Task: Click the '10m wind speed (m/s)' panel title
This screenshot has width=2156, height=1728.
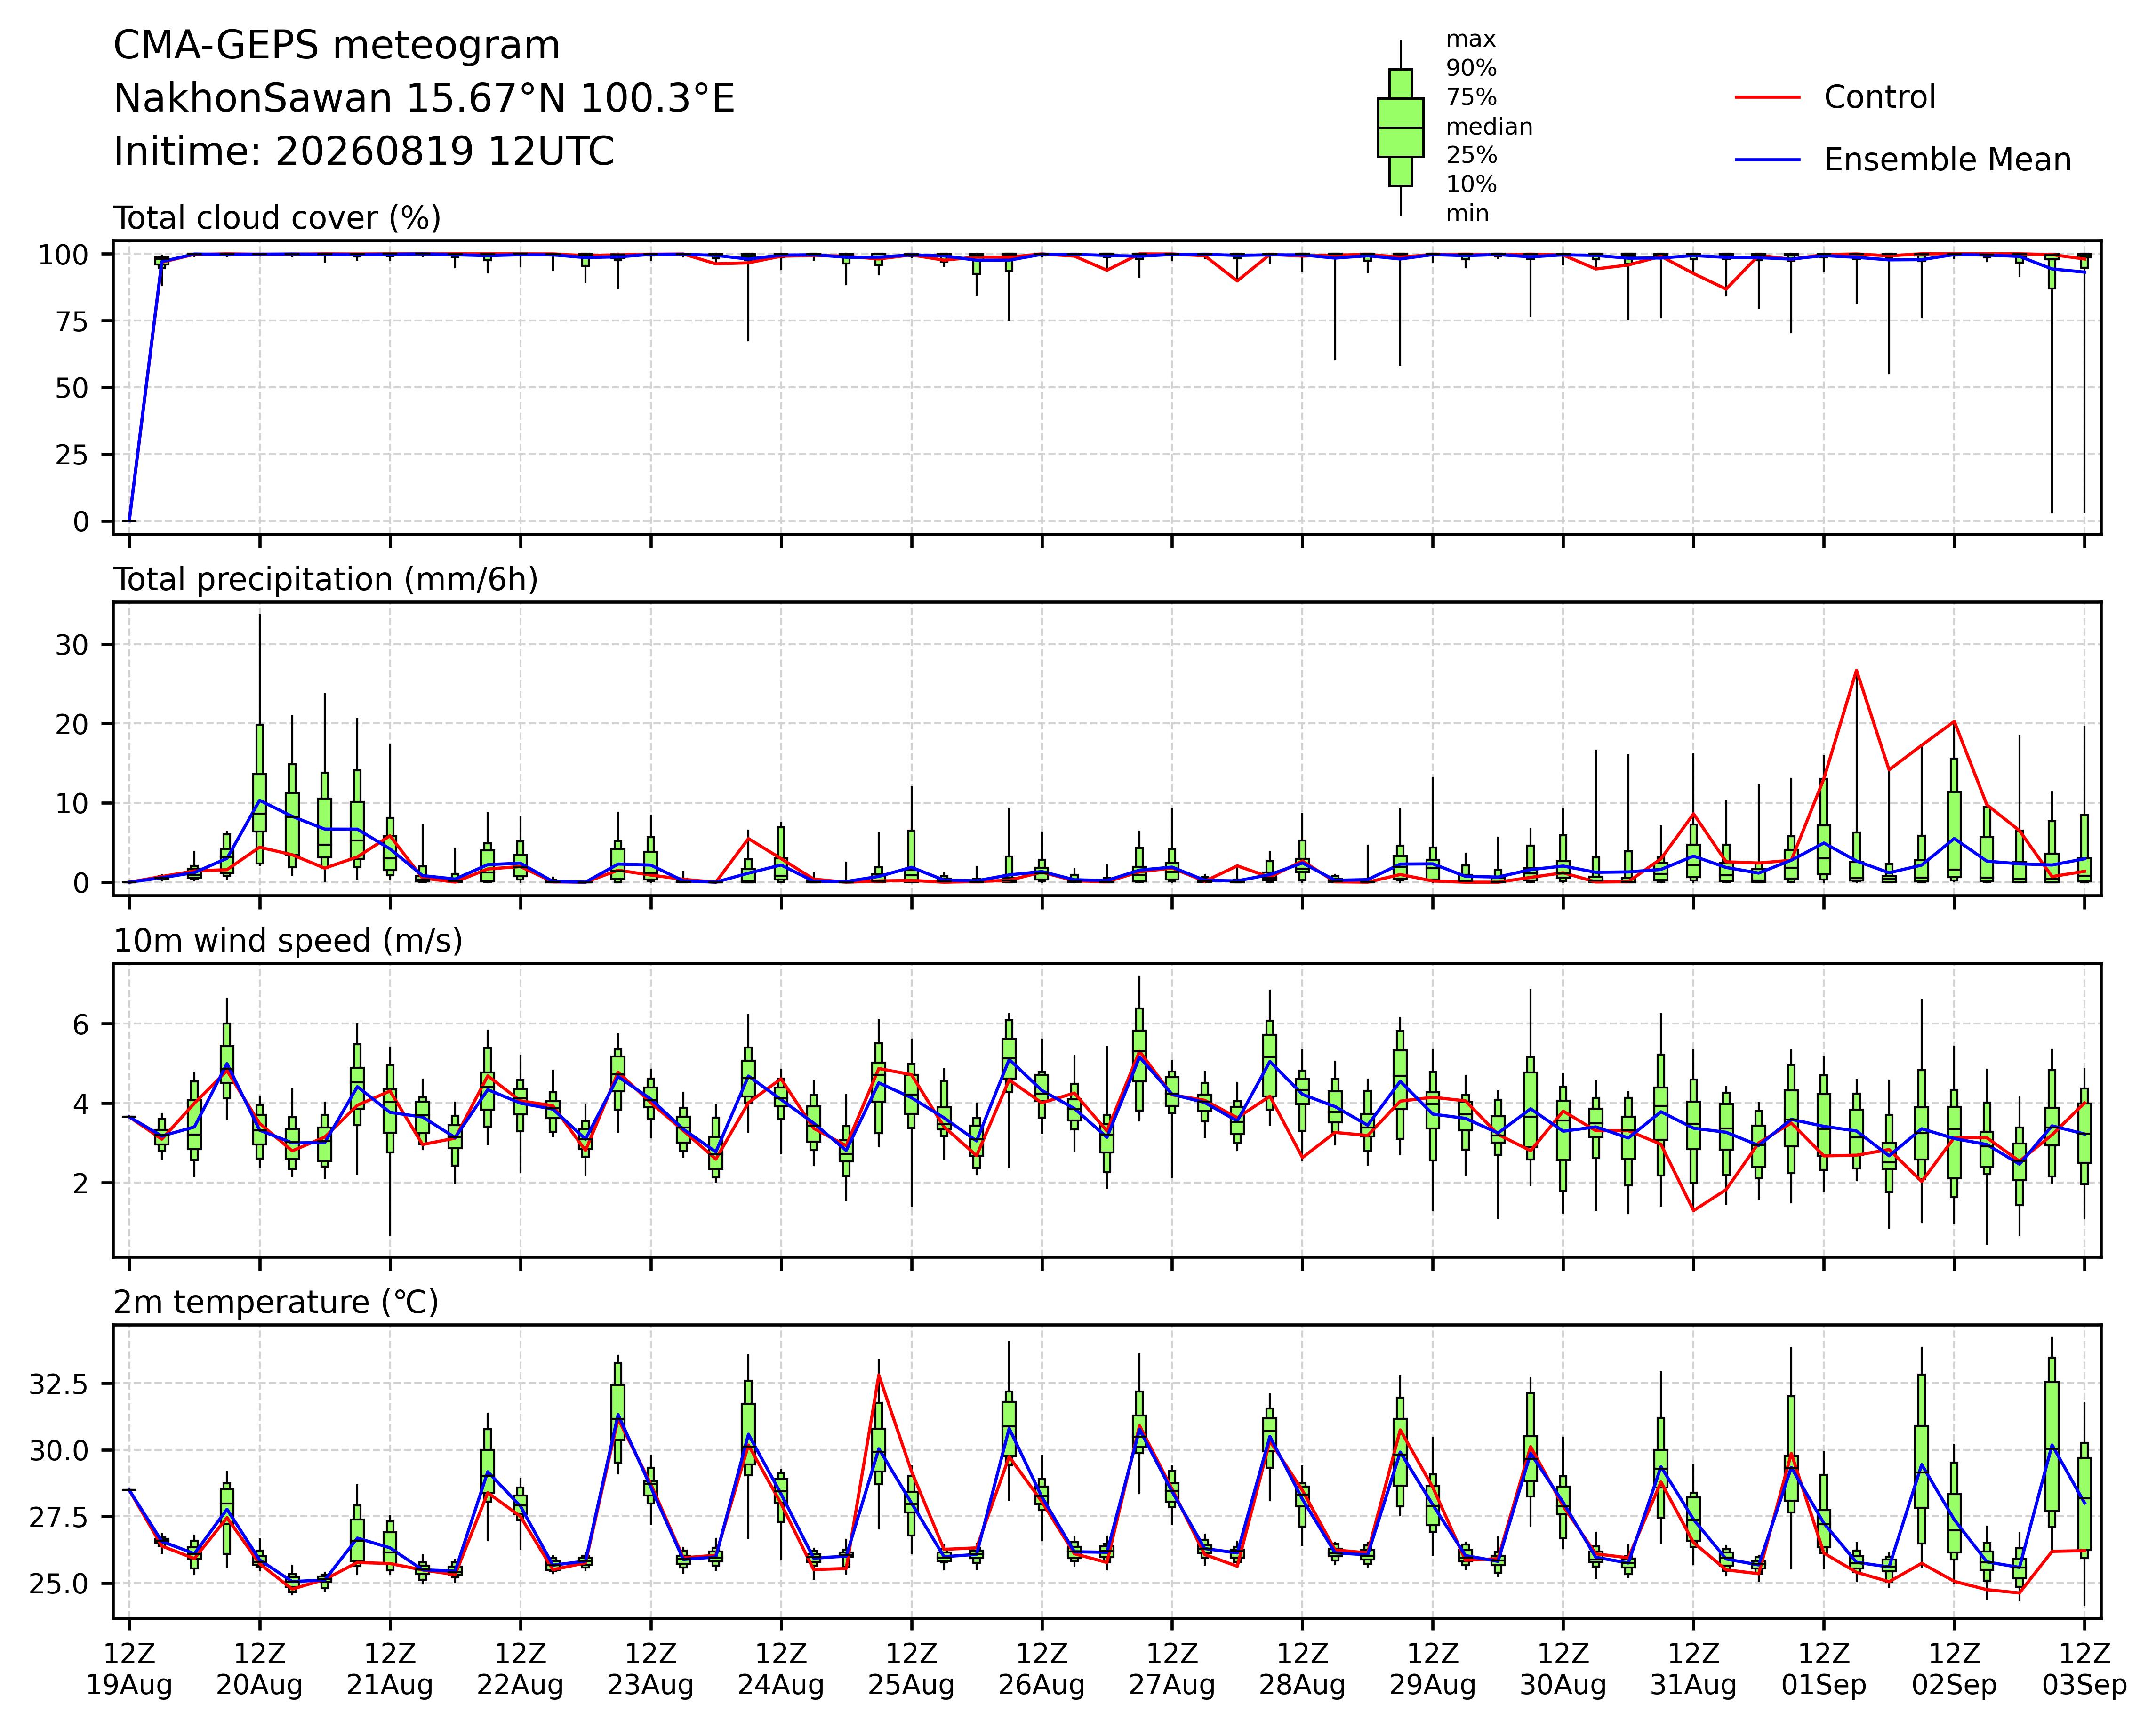Action: pos(288,941)
